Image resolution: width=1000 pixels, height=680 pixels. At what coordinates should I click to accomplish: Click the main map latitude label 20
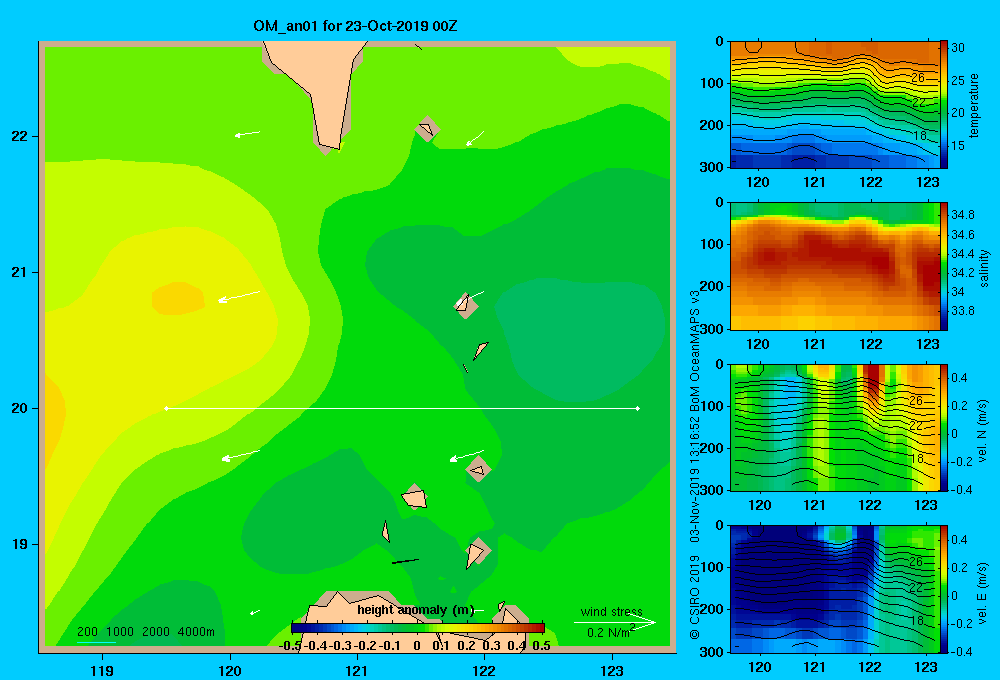point(20,408)
